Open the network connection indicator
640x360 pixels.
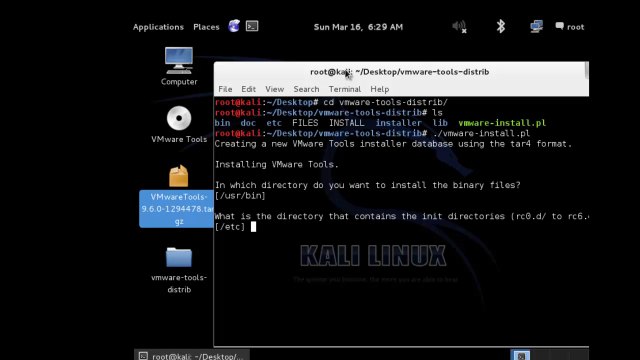(x=536, y=27)
